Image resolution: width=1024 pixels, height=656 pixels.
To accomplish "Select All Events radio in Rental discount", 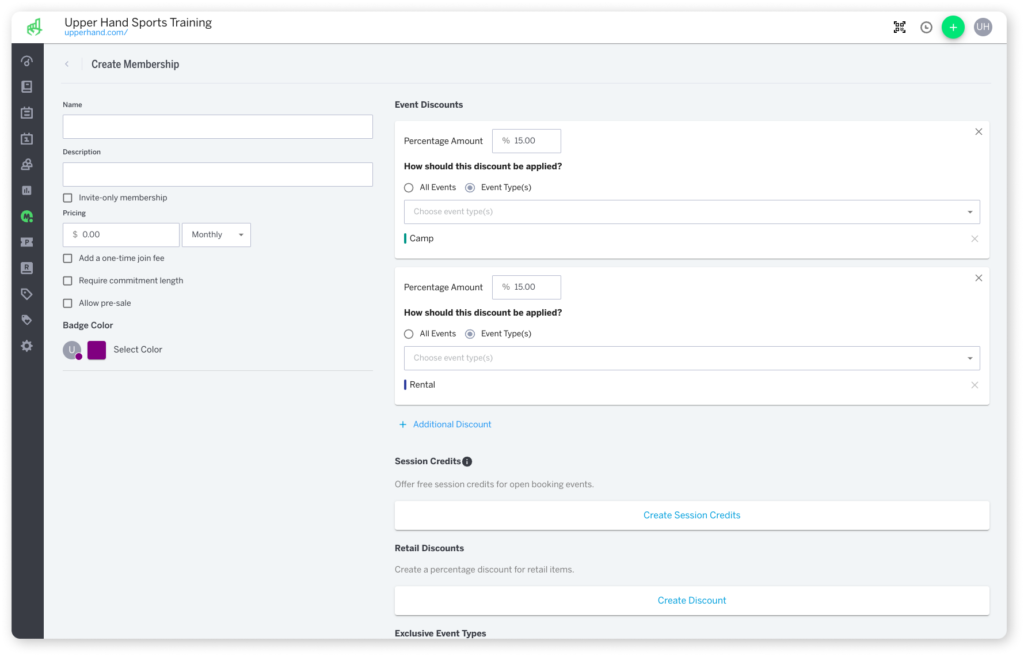I will 409,334.
